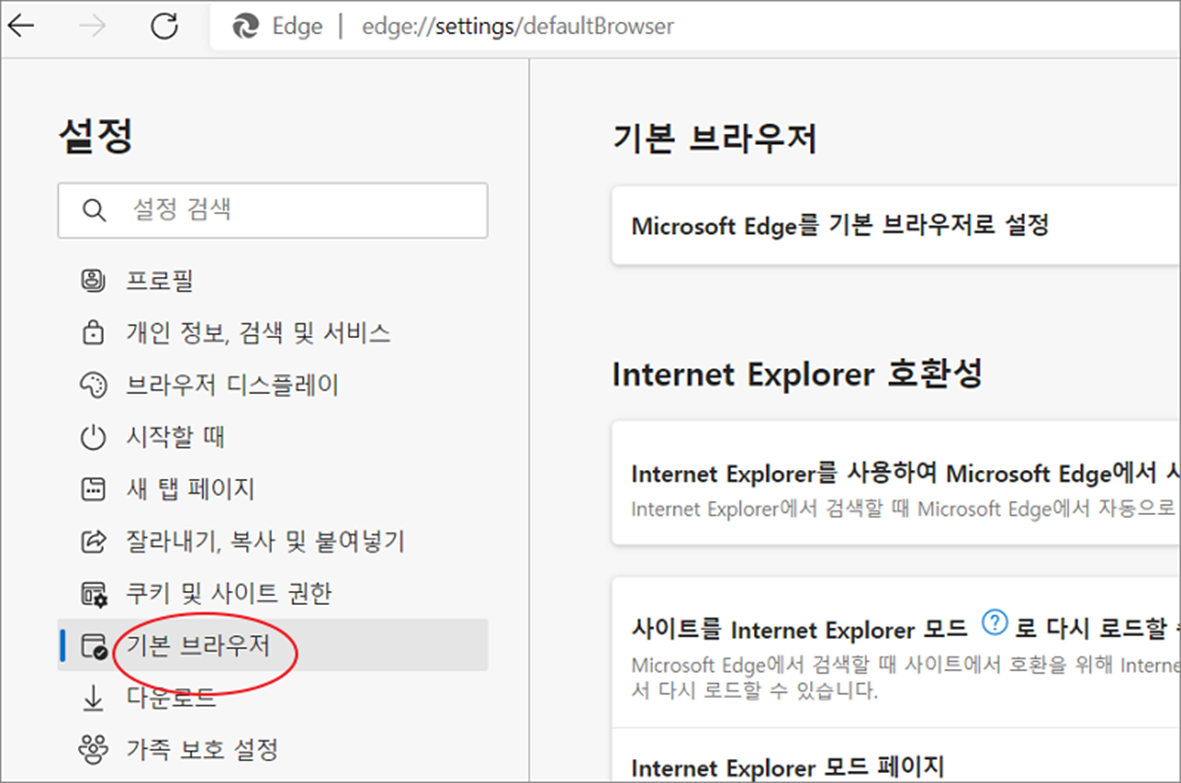Click the power icon for 시작할 때
The image size is (1181, 783).
[93, 437]
